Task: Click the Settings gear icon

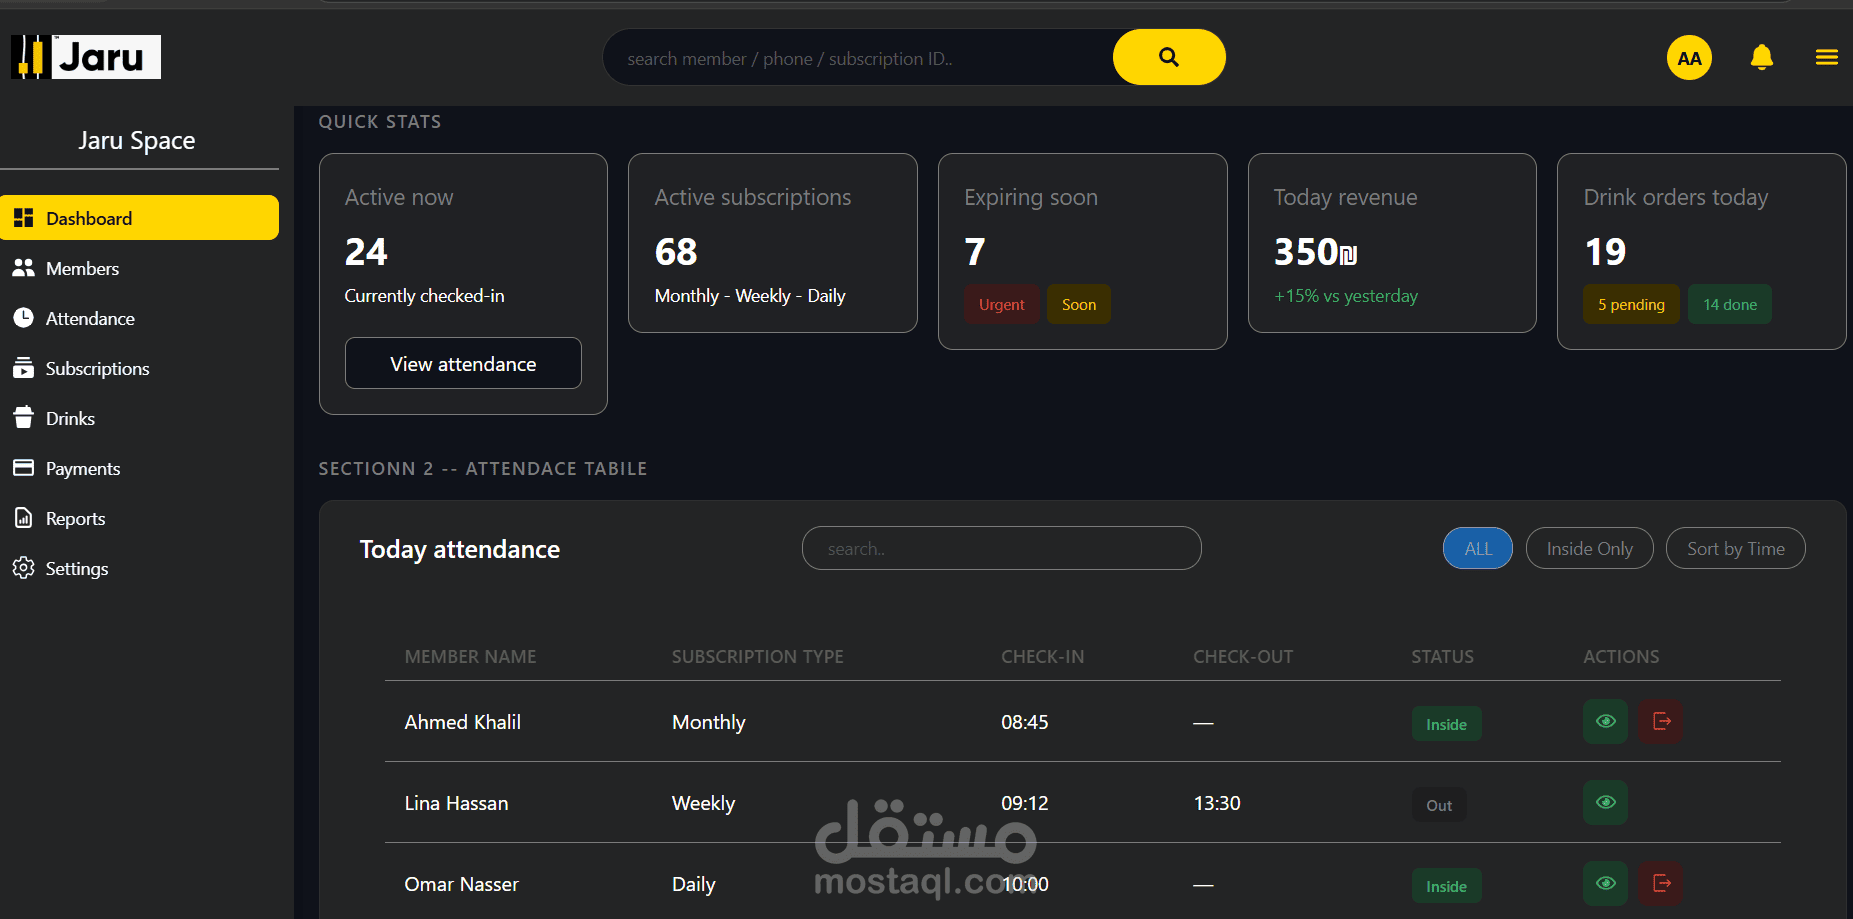Action: click(x=24, y=568)
